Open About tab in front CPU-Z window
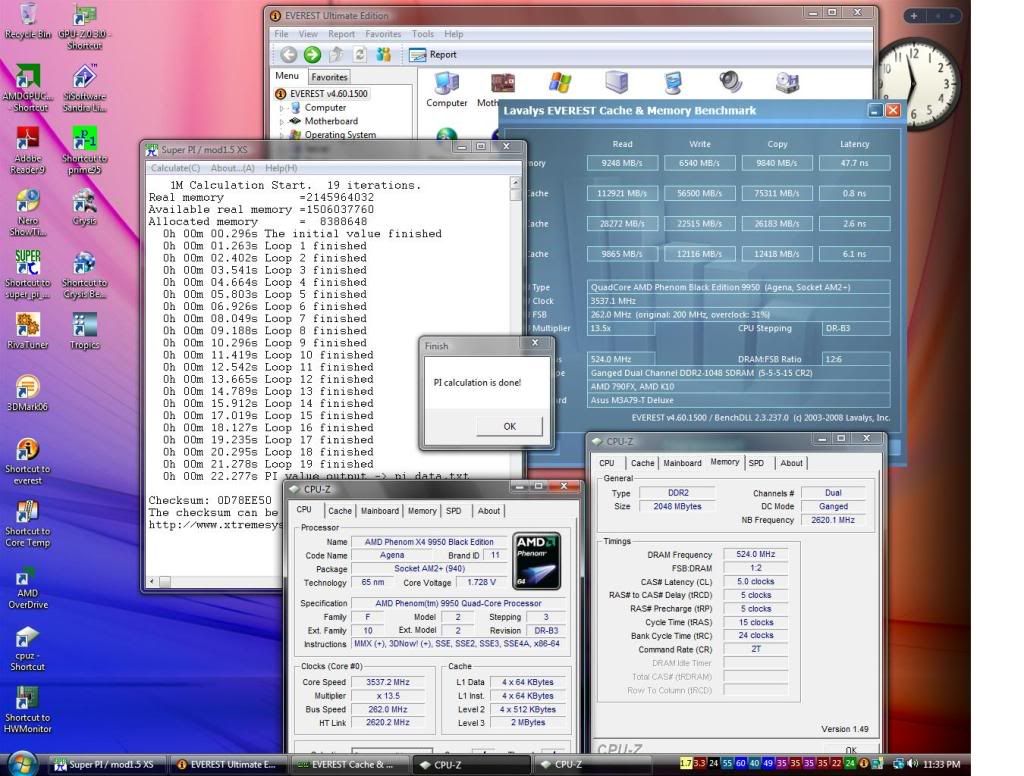Screen dimensions: 1024x776 tap(488, 511)
